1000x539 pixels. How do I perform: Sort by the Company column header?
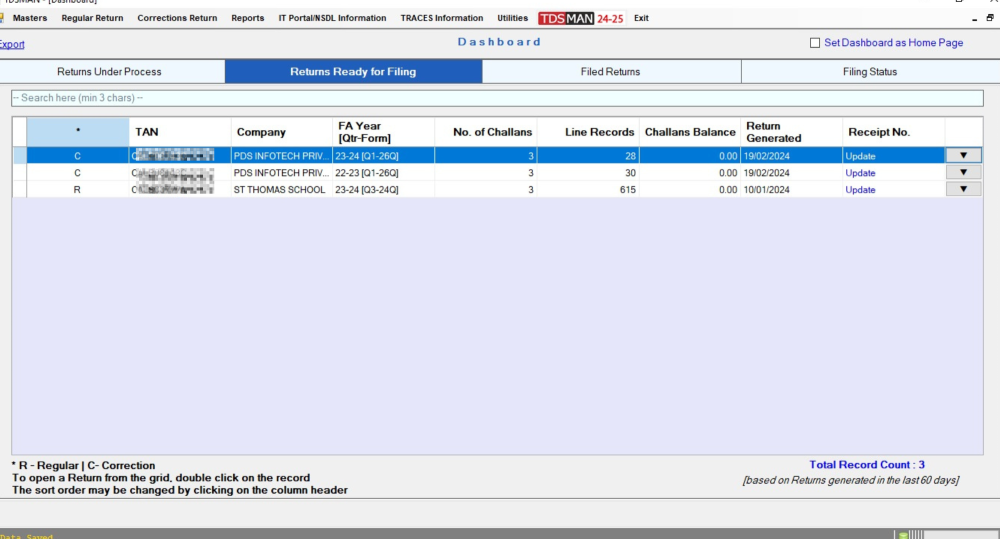click(x=281, y=132)
